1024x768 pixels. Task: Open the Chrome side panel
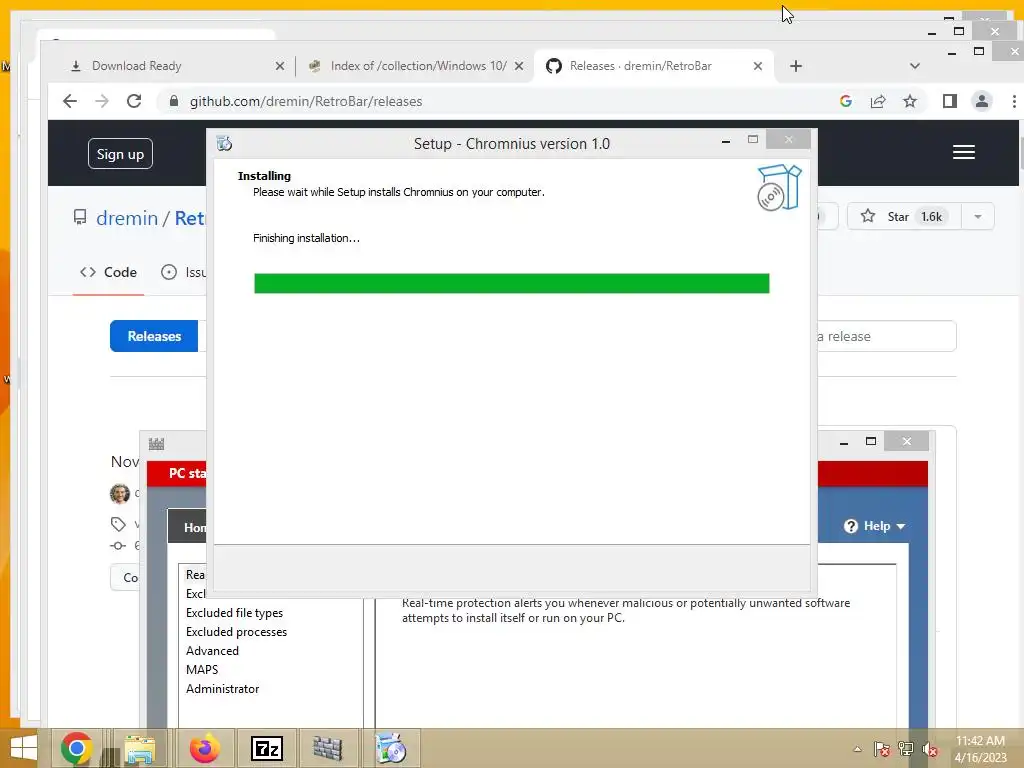pos(950,101)
